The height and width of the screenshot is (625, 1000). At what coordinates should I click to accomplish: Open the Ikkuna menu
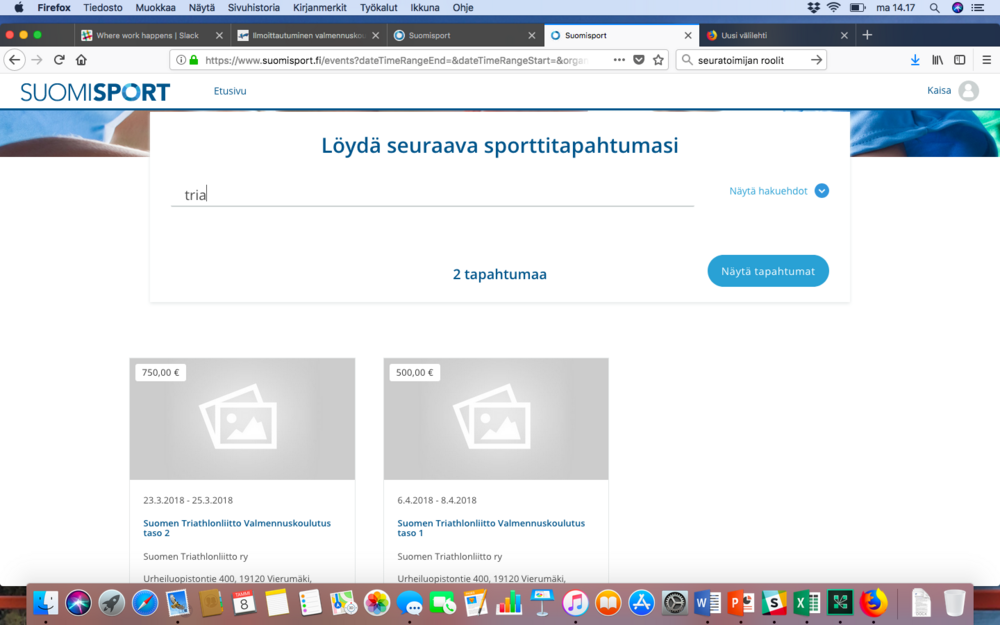point(425,8)
